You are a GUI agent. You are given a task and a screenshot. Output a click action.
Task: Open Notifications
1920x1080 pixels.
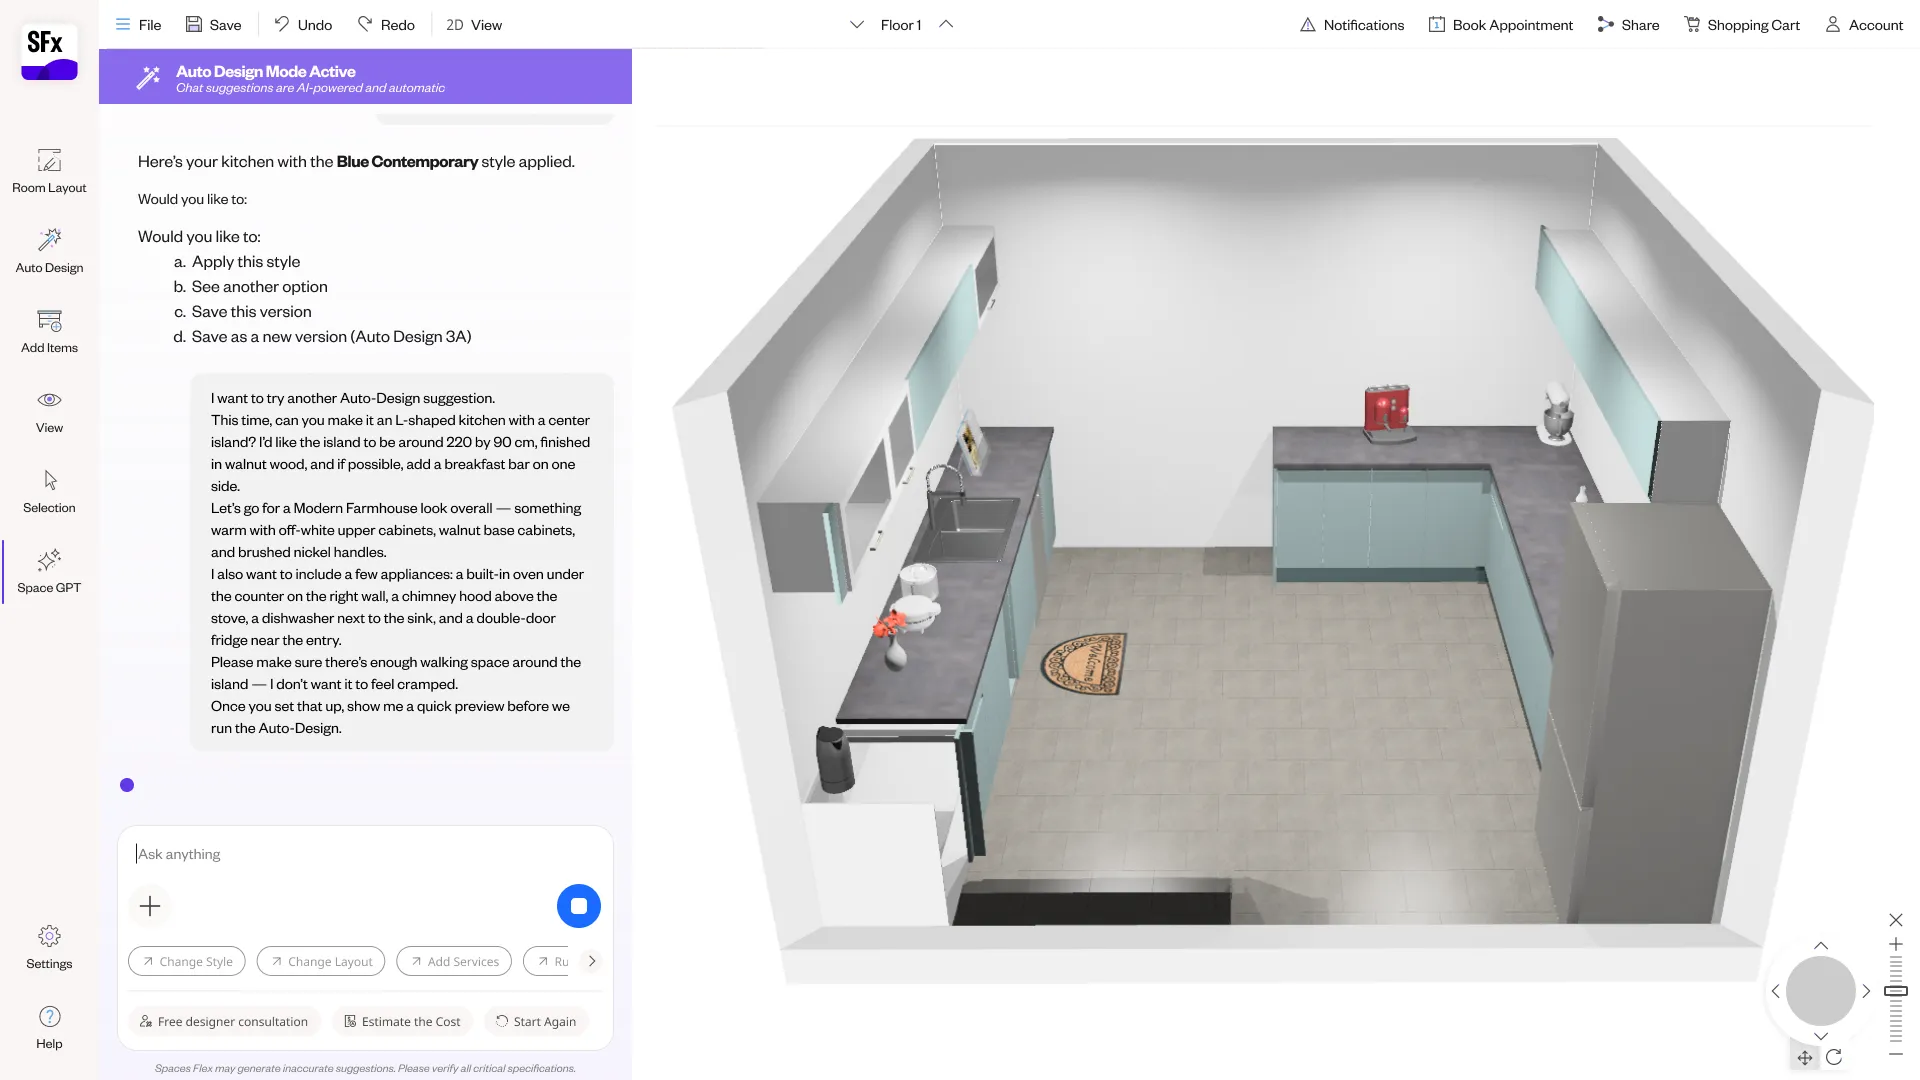(1352, 25)
